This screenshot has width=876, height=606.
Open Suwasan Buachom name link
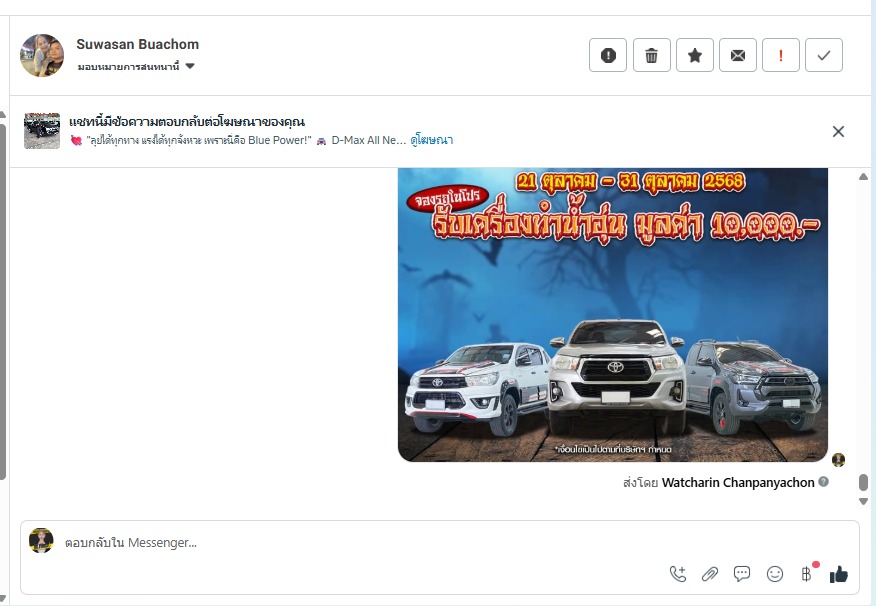(x=137, y=44)
